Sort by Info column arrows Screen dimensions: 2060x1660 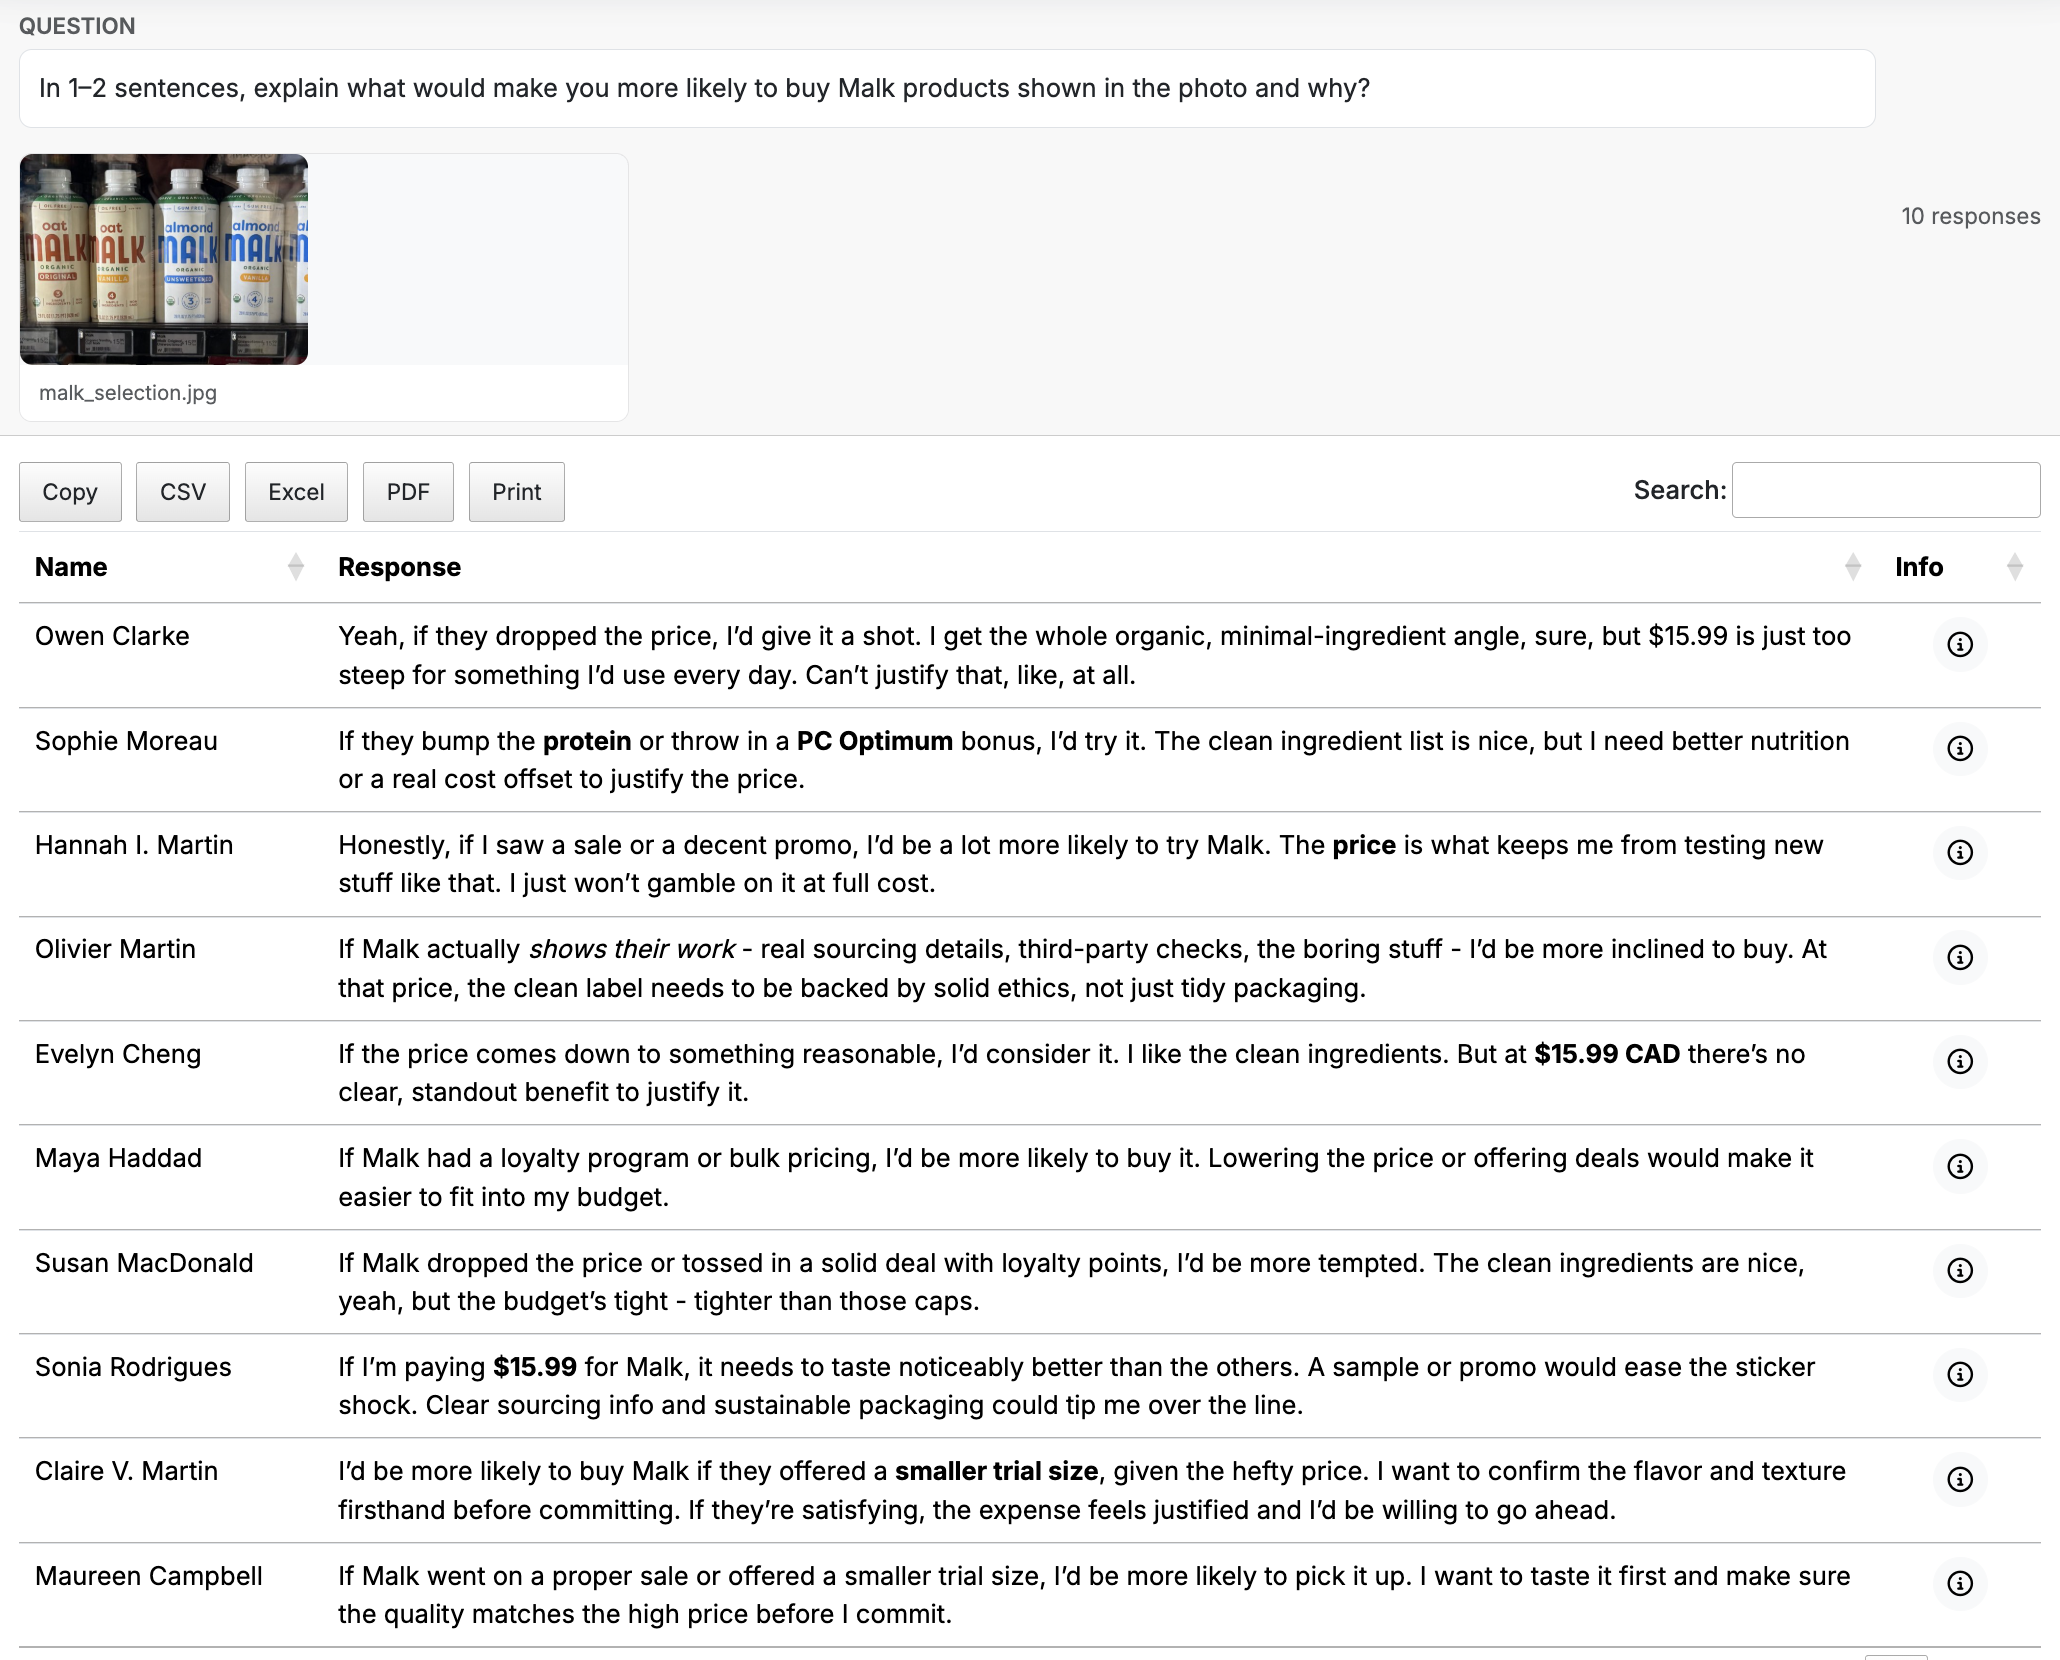(2014, 567)
